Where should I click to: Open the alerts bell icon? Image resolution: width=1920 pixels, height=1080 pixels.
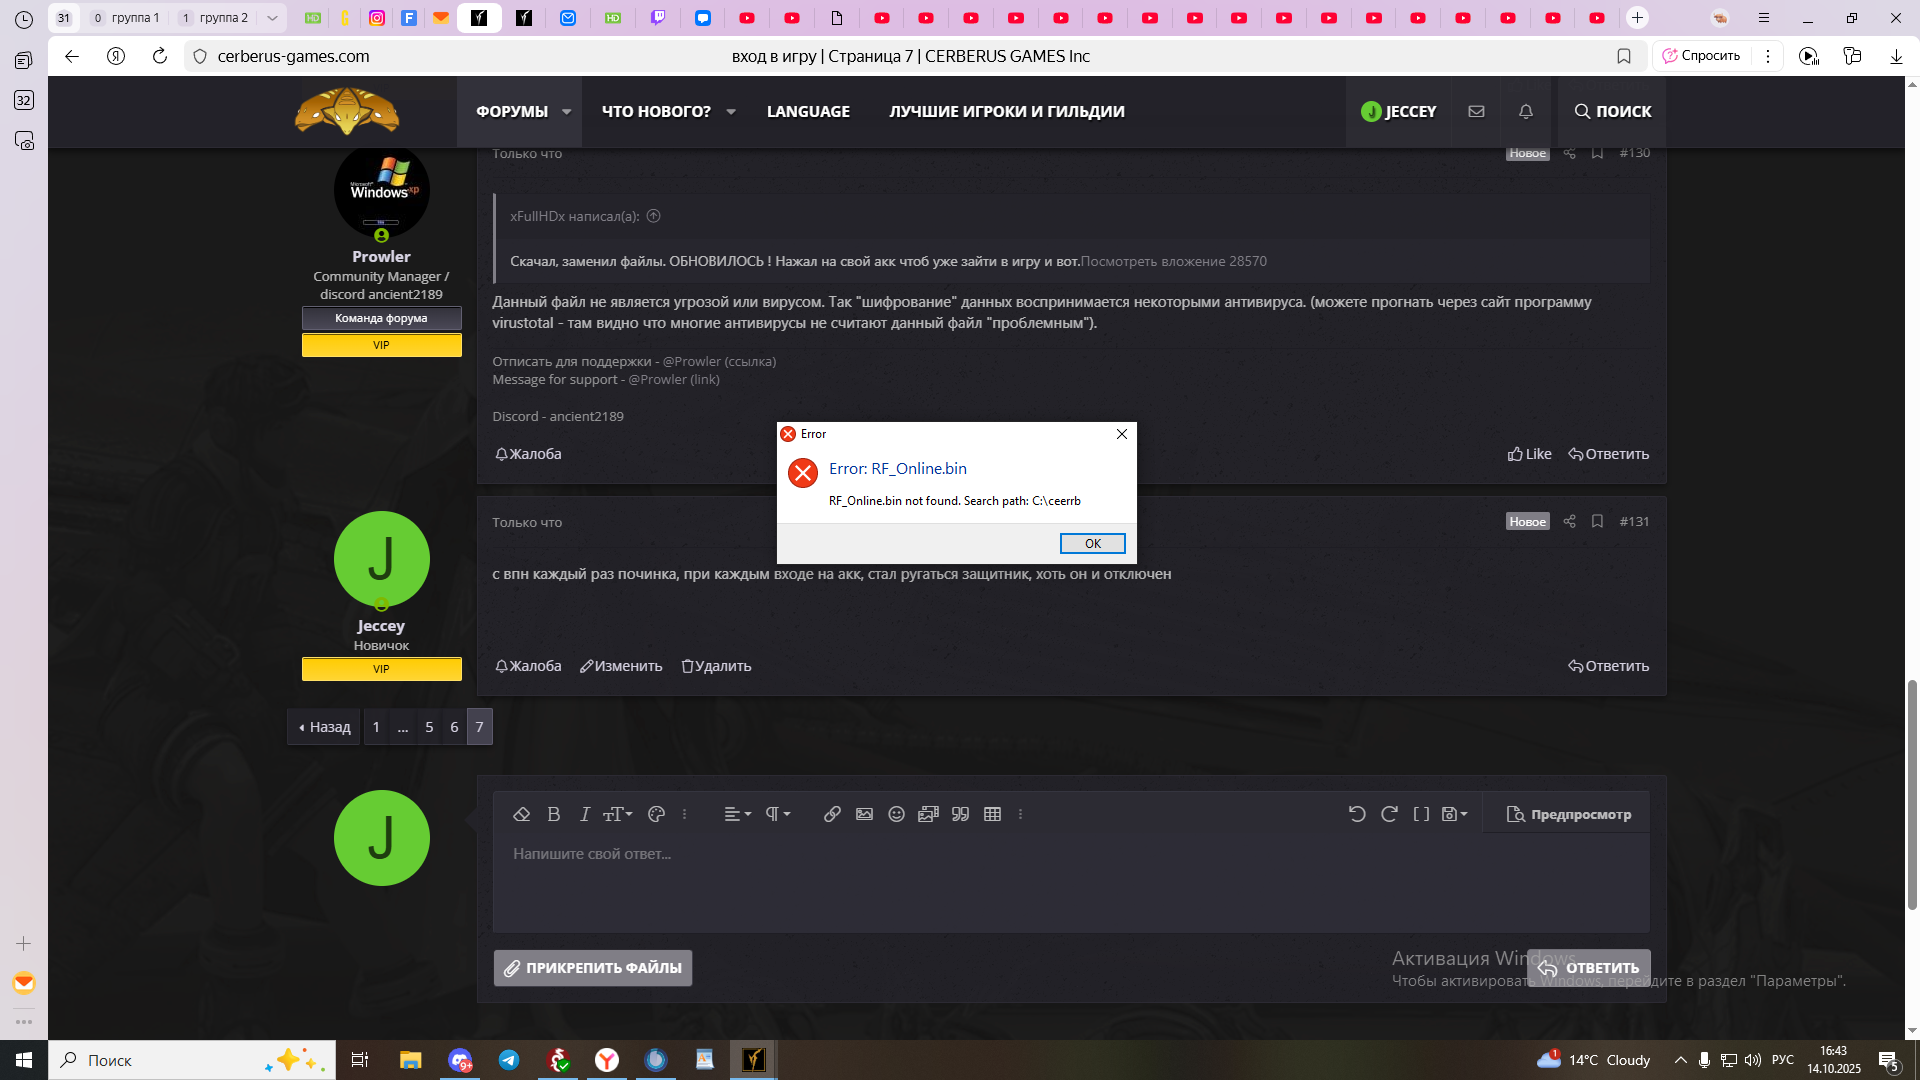(1525, 111)
